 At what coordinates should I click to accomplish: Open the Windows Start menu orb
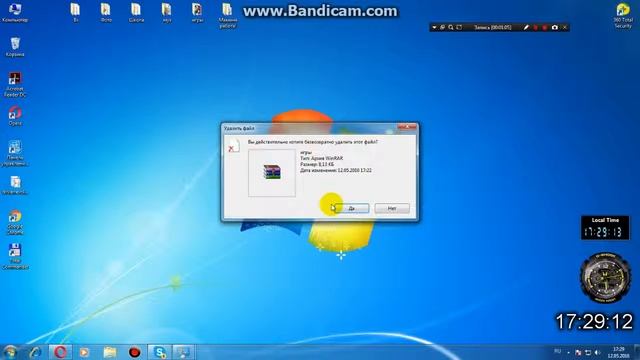(10, 352)
